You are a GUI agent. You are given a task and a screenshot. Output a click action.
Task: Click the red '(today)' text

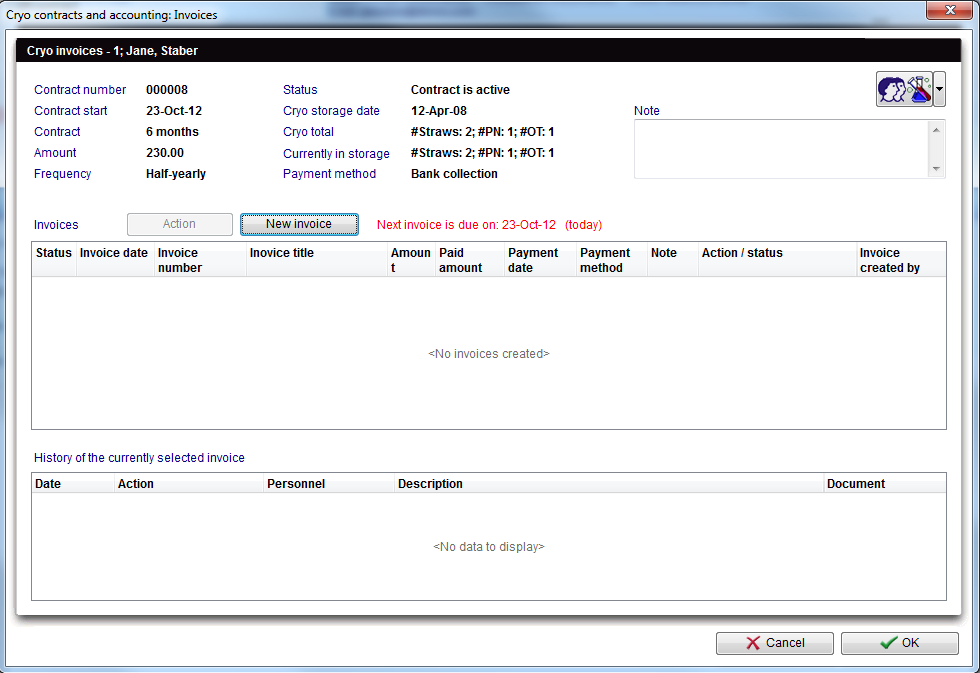[x=584, y=225]
